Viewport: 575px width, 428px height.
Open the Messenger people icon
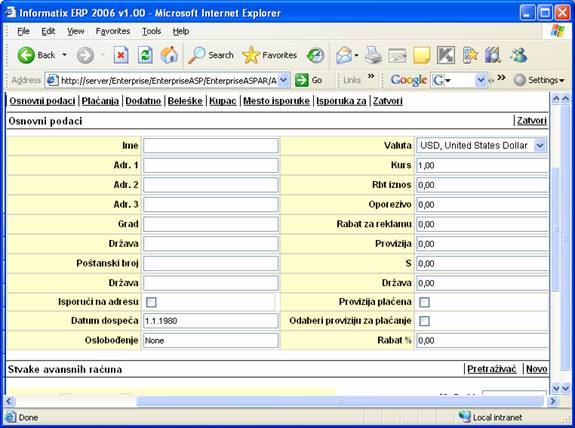(x=519, y=55)
